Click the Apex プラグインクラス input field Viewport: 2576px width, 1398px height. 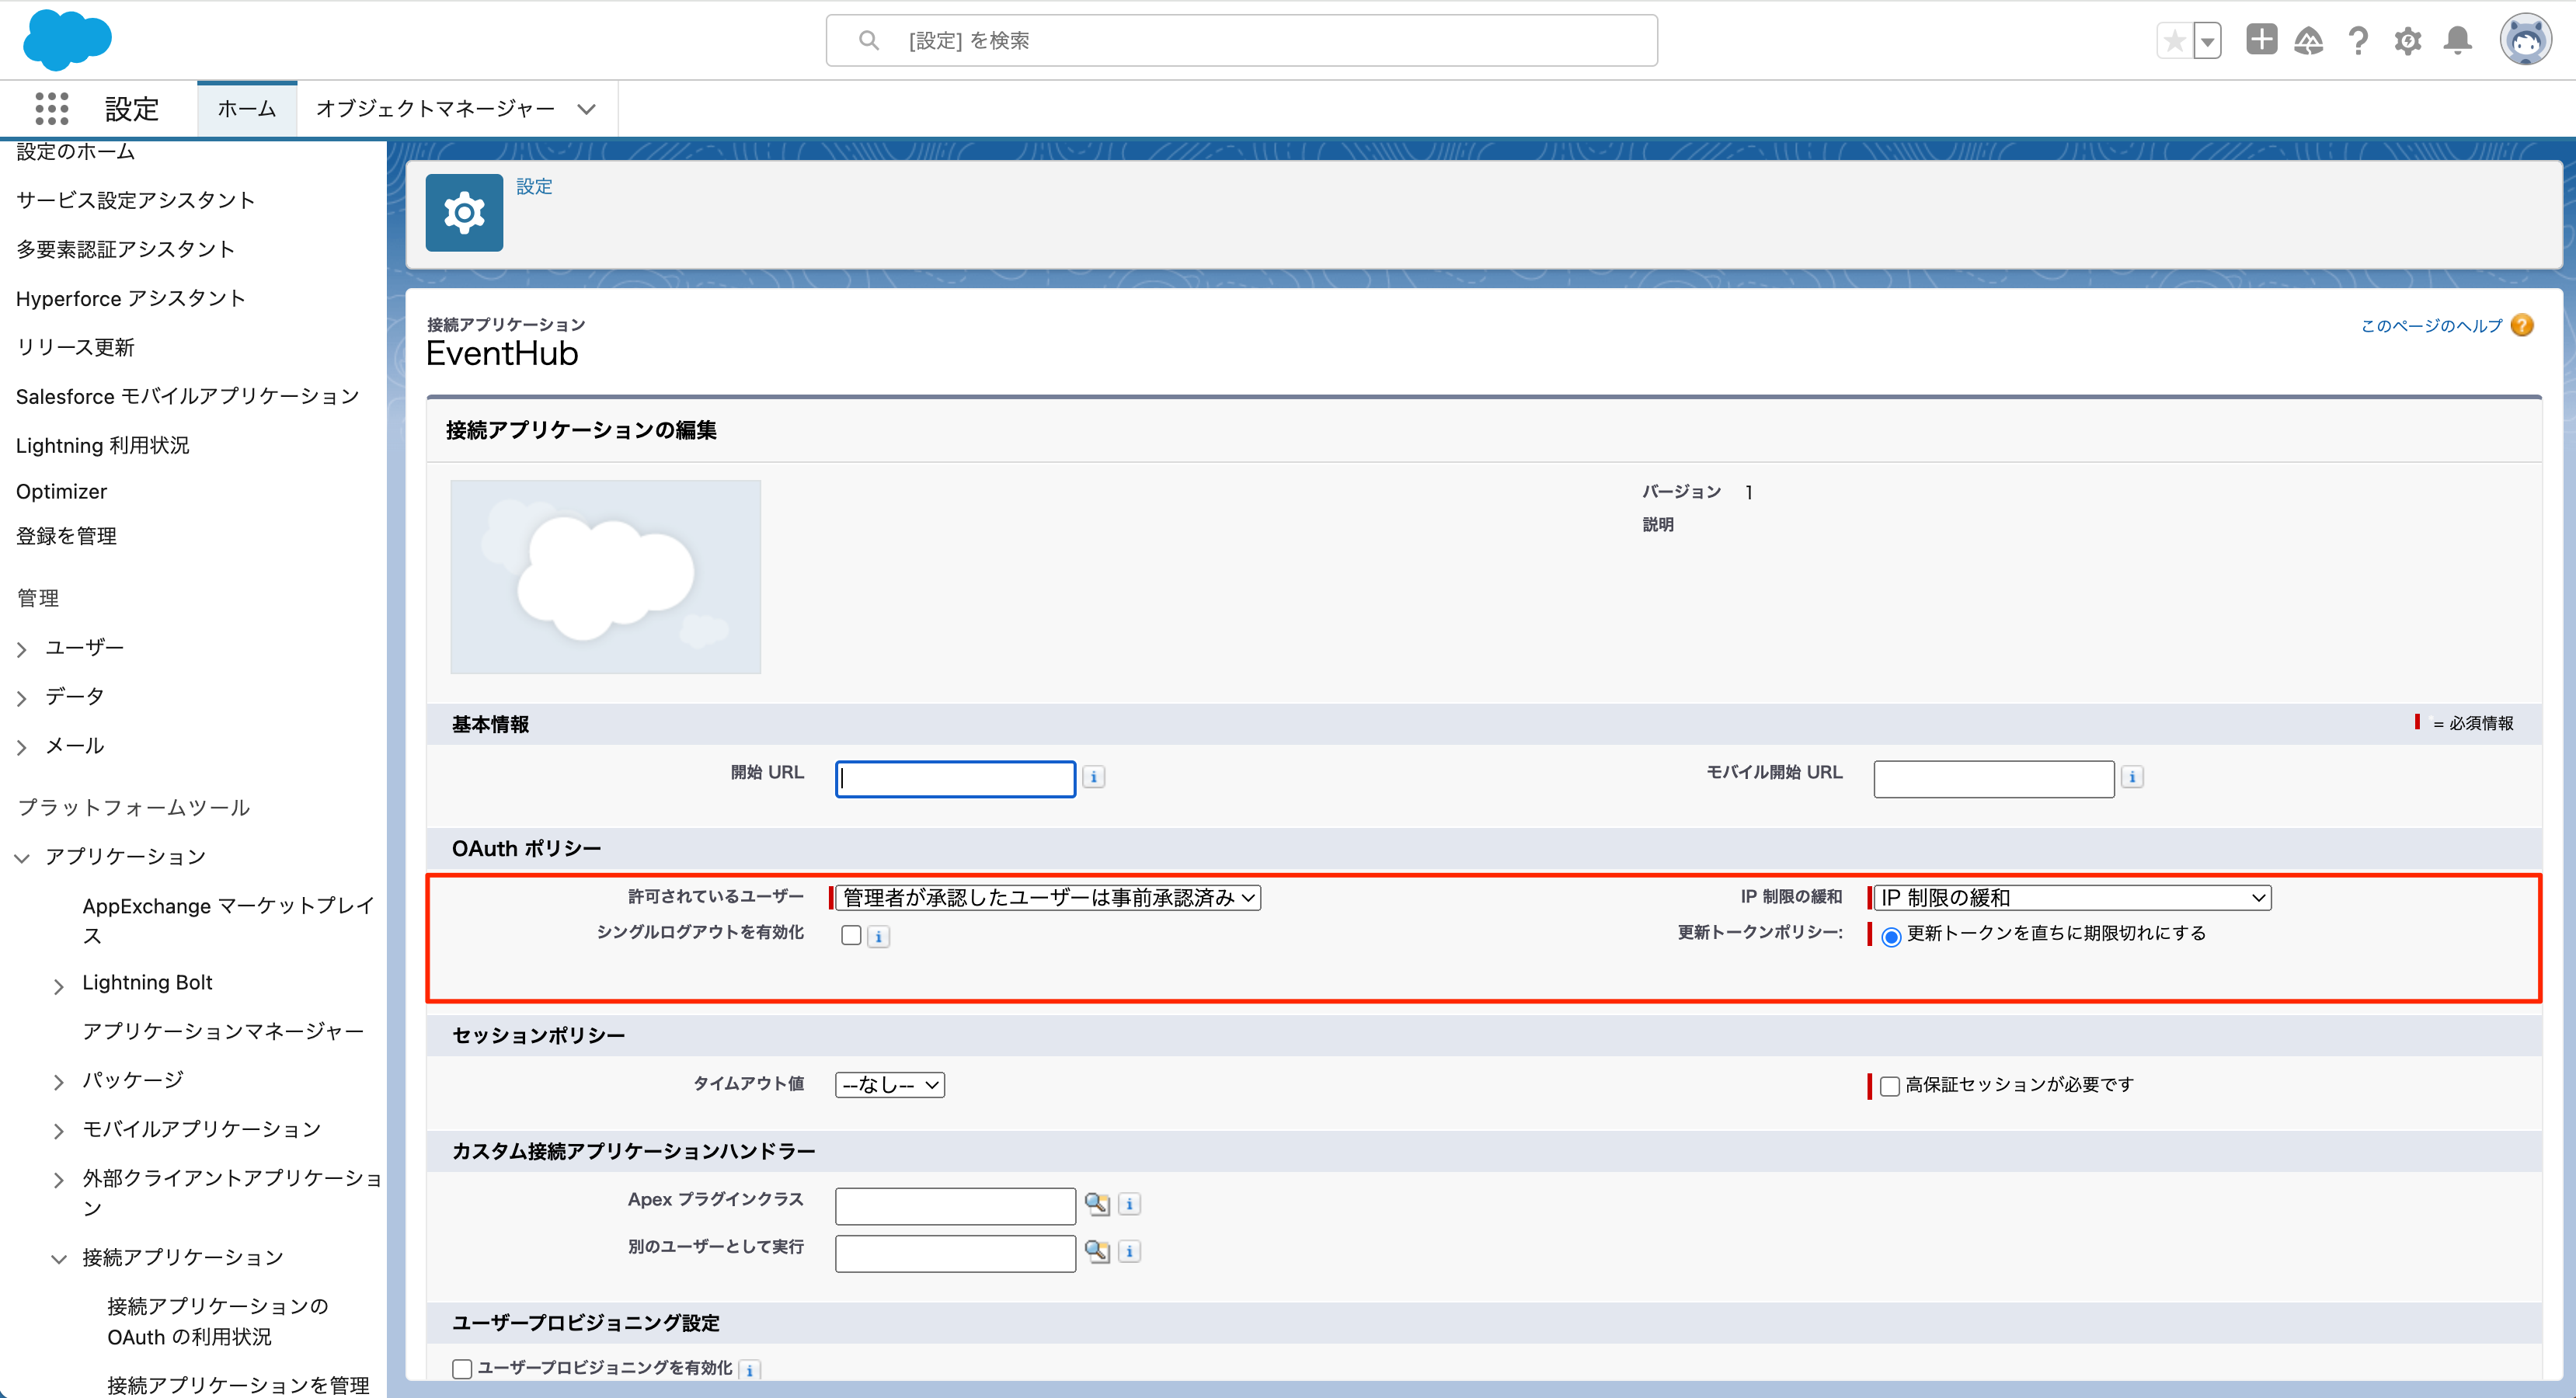955,1206
